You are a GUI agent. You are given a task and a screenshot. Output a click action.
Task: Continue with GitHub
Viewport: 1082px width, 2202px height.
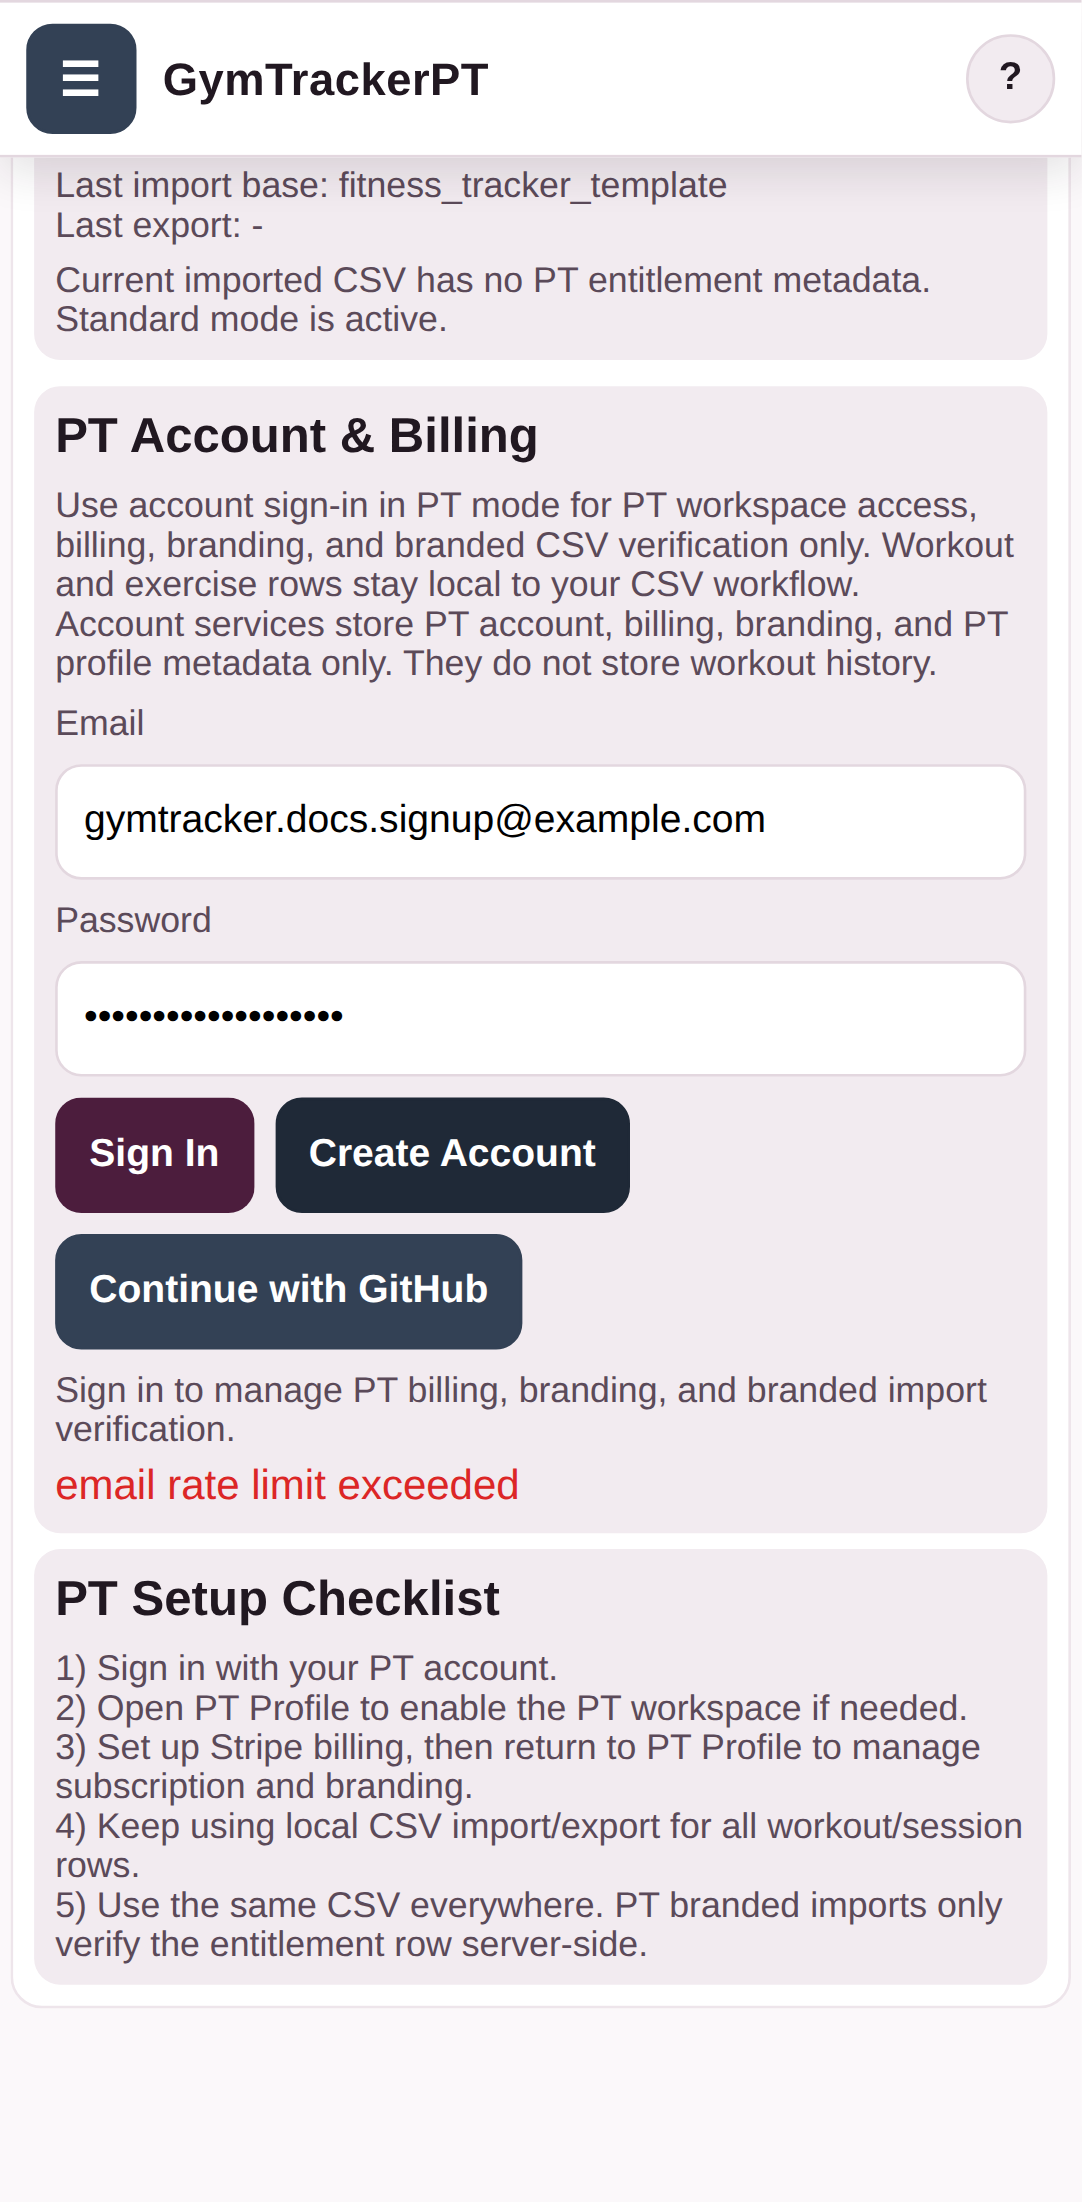[x=288, y=1290]
